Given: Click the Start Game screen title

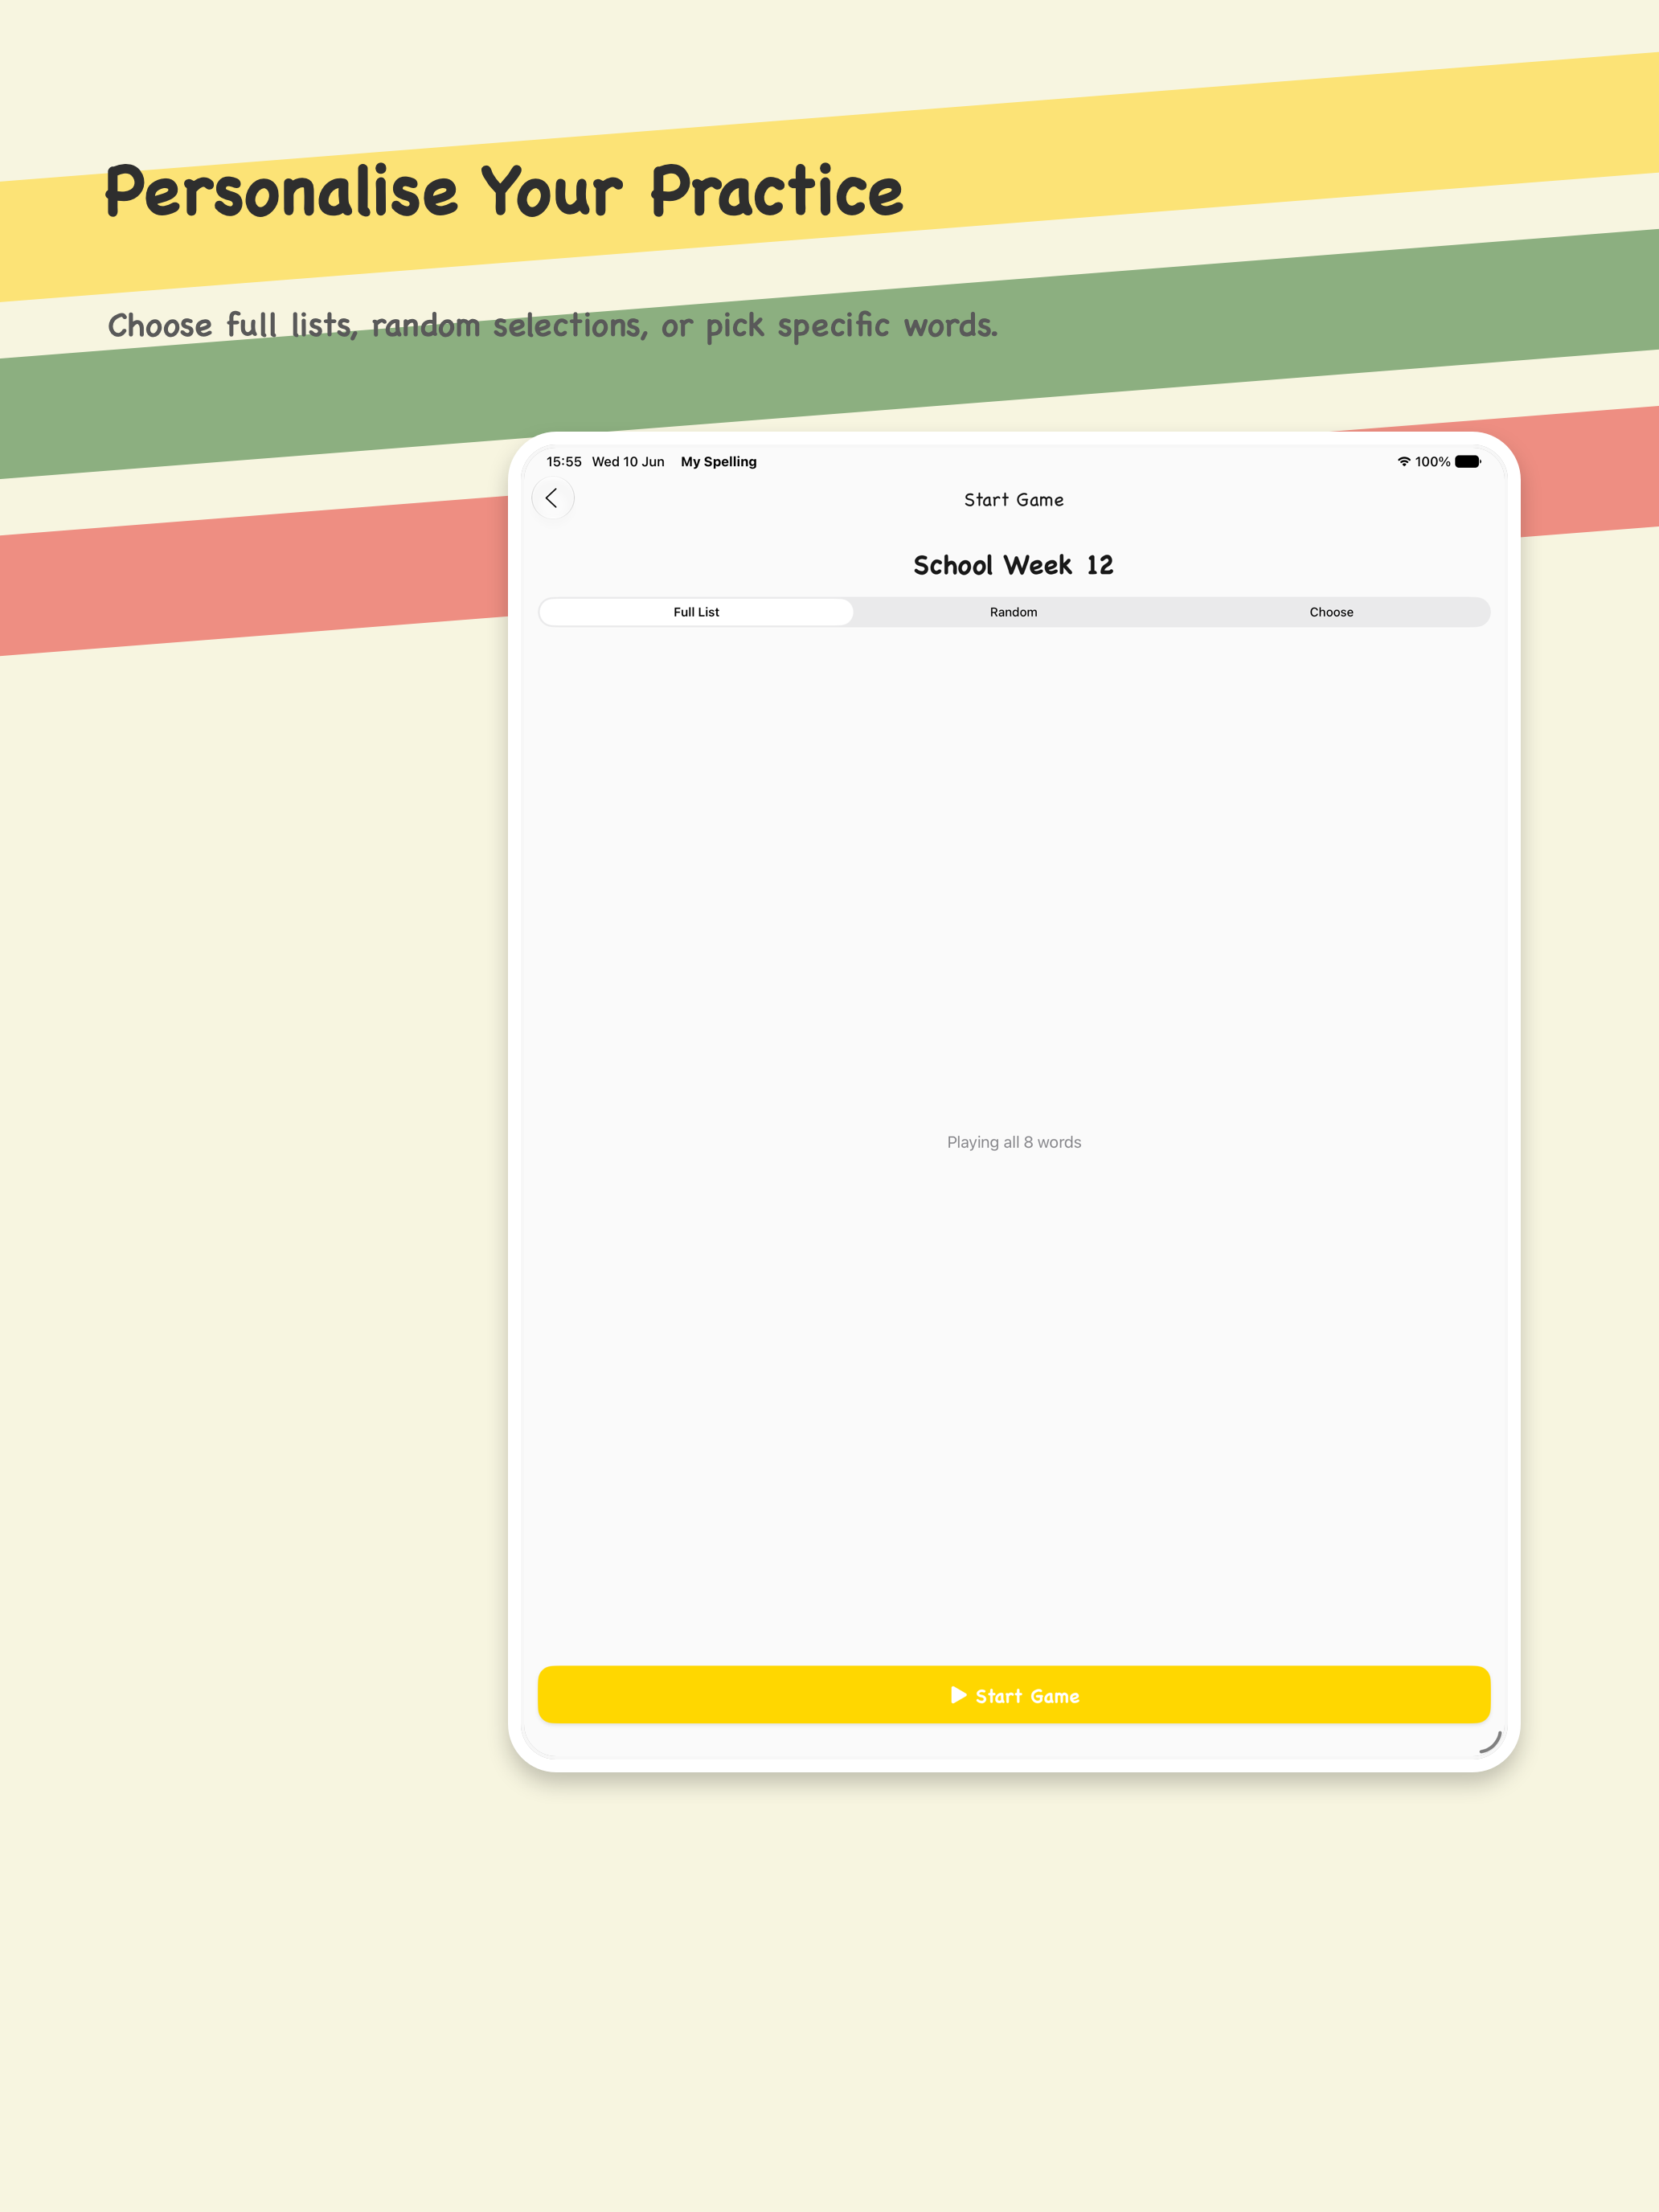Looking at the screenshot, I should [1013, 500].
